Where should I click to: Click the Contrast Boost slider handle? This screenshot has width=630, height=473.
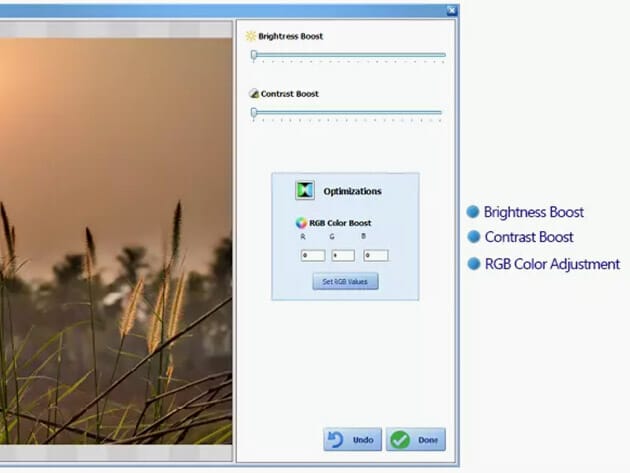(x=254, y=113)
